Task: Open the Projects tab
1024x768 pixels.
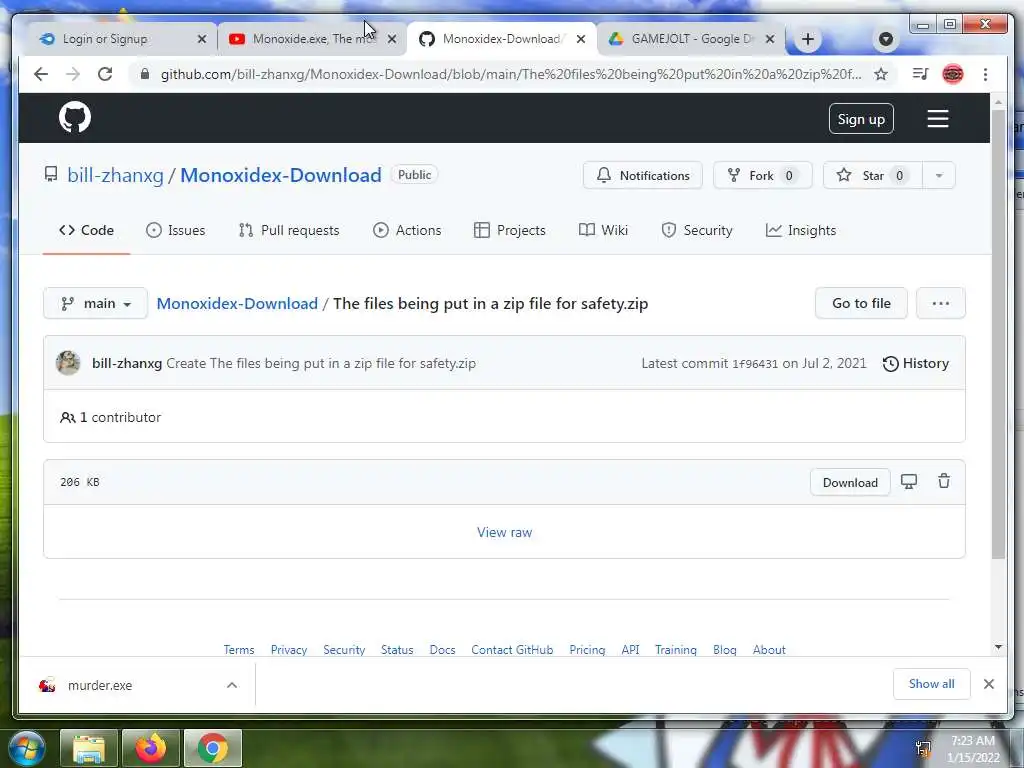Action: (x=509, y=230)
